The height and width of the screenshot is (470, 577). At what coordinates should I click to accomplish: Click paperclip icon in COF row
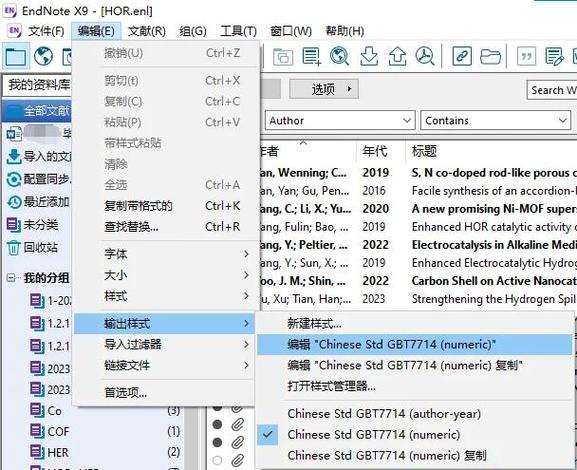[x=238, y=424]
